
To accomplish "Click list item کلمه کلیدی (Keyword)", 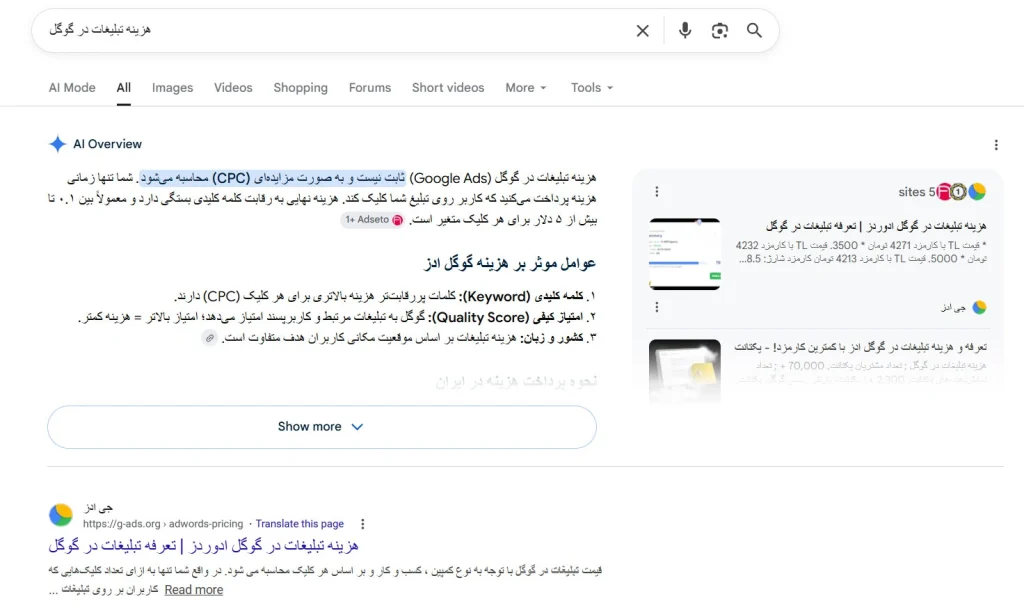I will pos(385,296).
